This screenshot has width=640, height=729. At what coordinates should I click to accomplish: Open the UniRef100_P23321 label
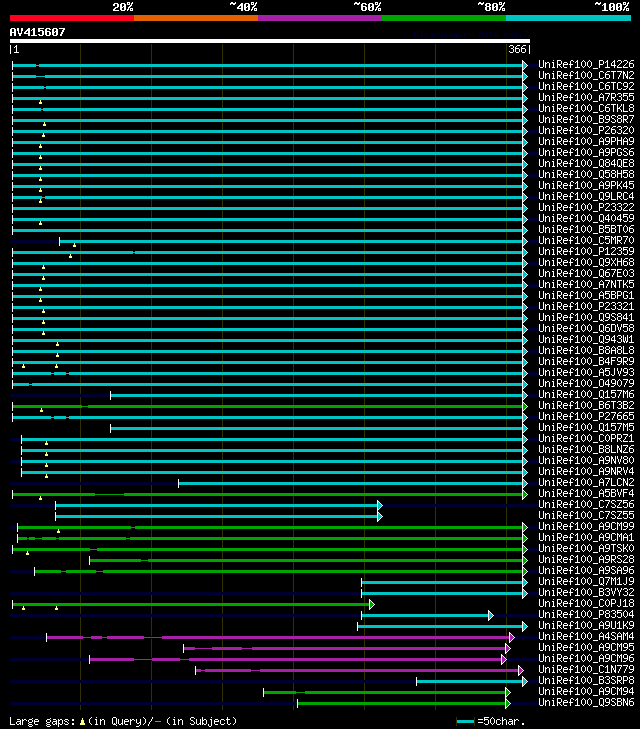pyautogui.click(x=586, y=306)
